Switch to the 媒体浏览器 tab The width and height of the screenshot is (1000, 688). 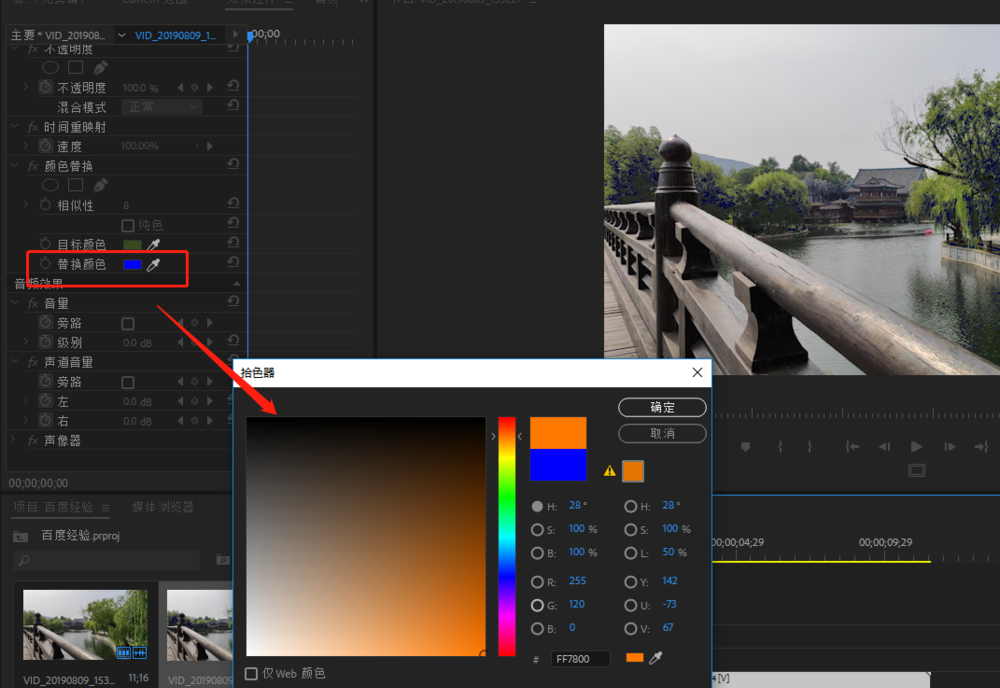pos(163,507)
